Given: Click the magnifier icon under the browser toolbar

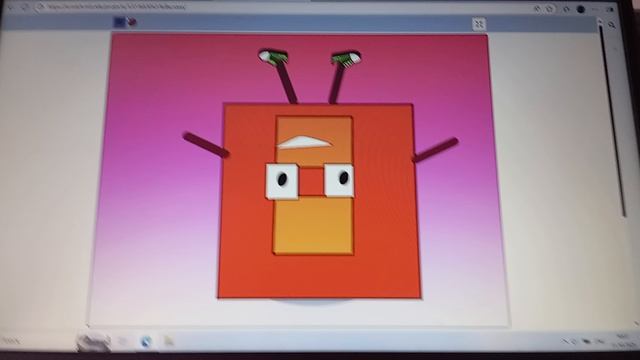Looking at the screenshot, I should (x=611, y=25).
